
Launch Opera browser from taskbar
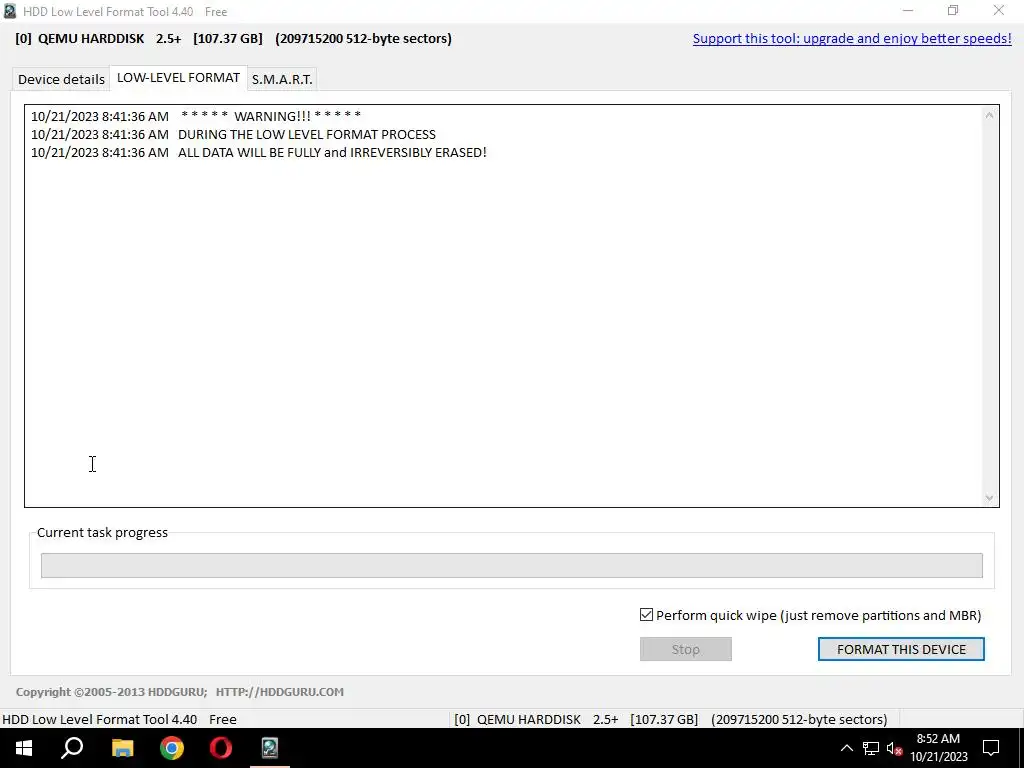[x=221, y=748]
